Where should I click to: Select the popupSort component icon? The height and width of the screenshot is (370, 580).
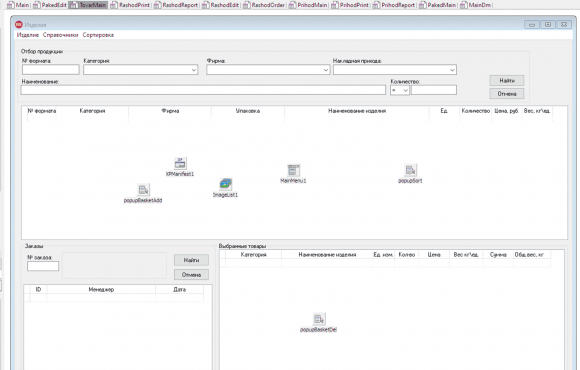point(410,170)
